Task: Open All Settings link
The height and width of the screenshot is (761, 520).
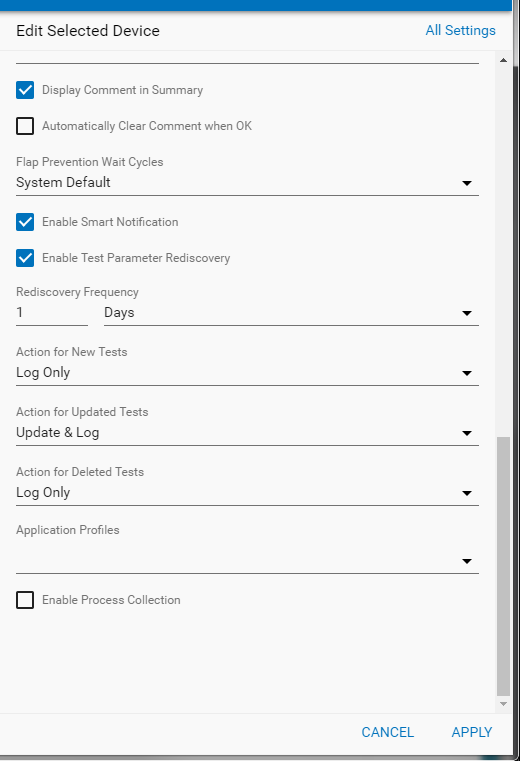Action: click(x=460, y=30)
